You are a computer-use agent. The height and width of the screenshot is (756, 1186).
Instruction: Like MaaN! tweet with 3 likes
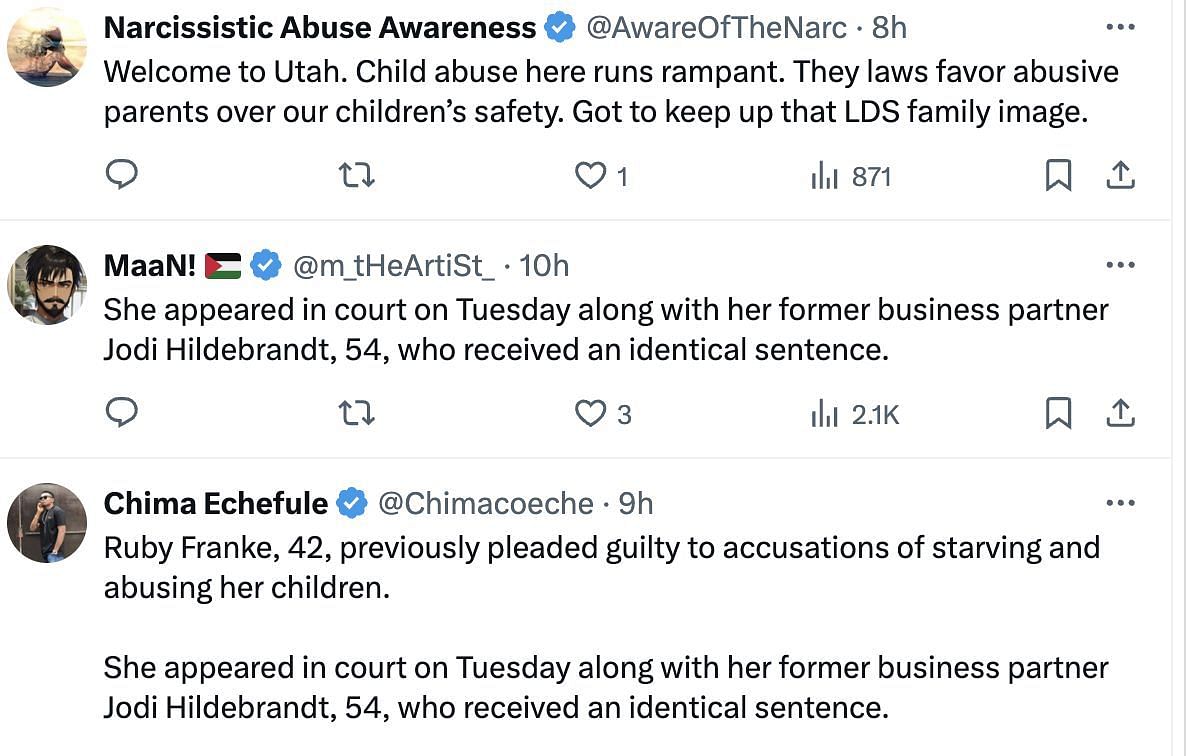click(x=590, y=414)
